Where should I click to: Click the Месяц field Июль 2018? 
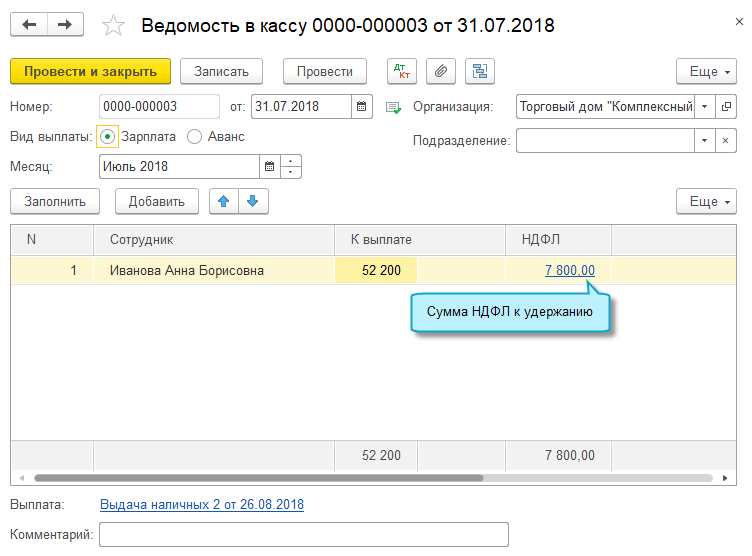tap(179, 166)
